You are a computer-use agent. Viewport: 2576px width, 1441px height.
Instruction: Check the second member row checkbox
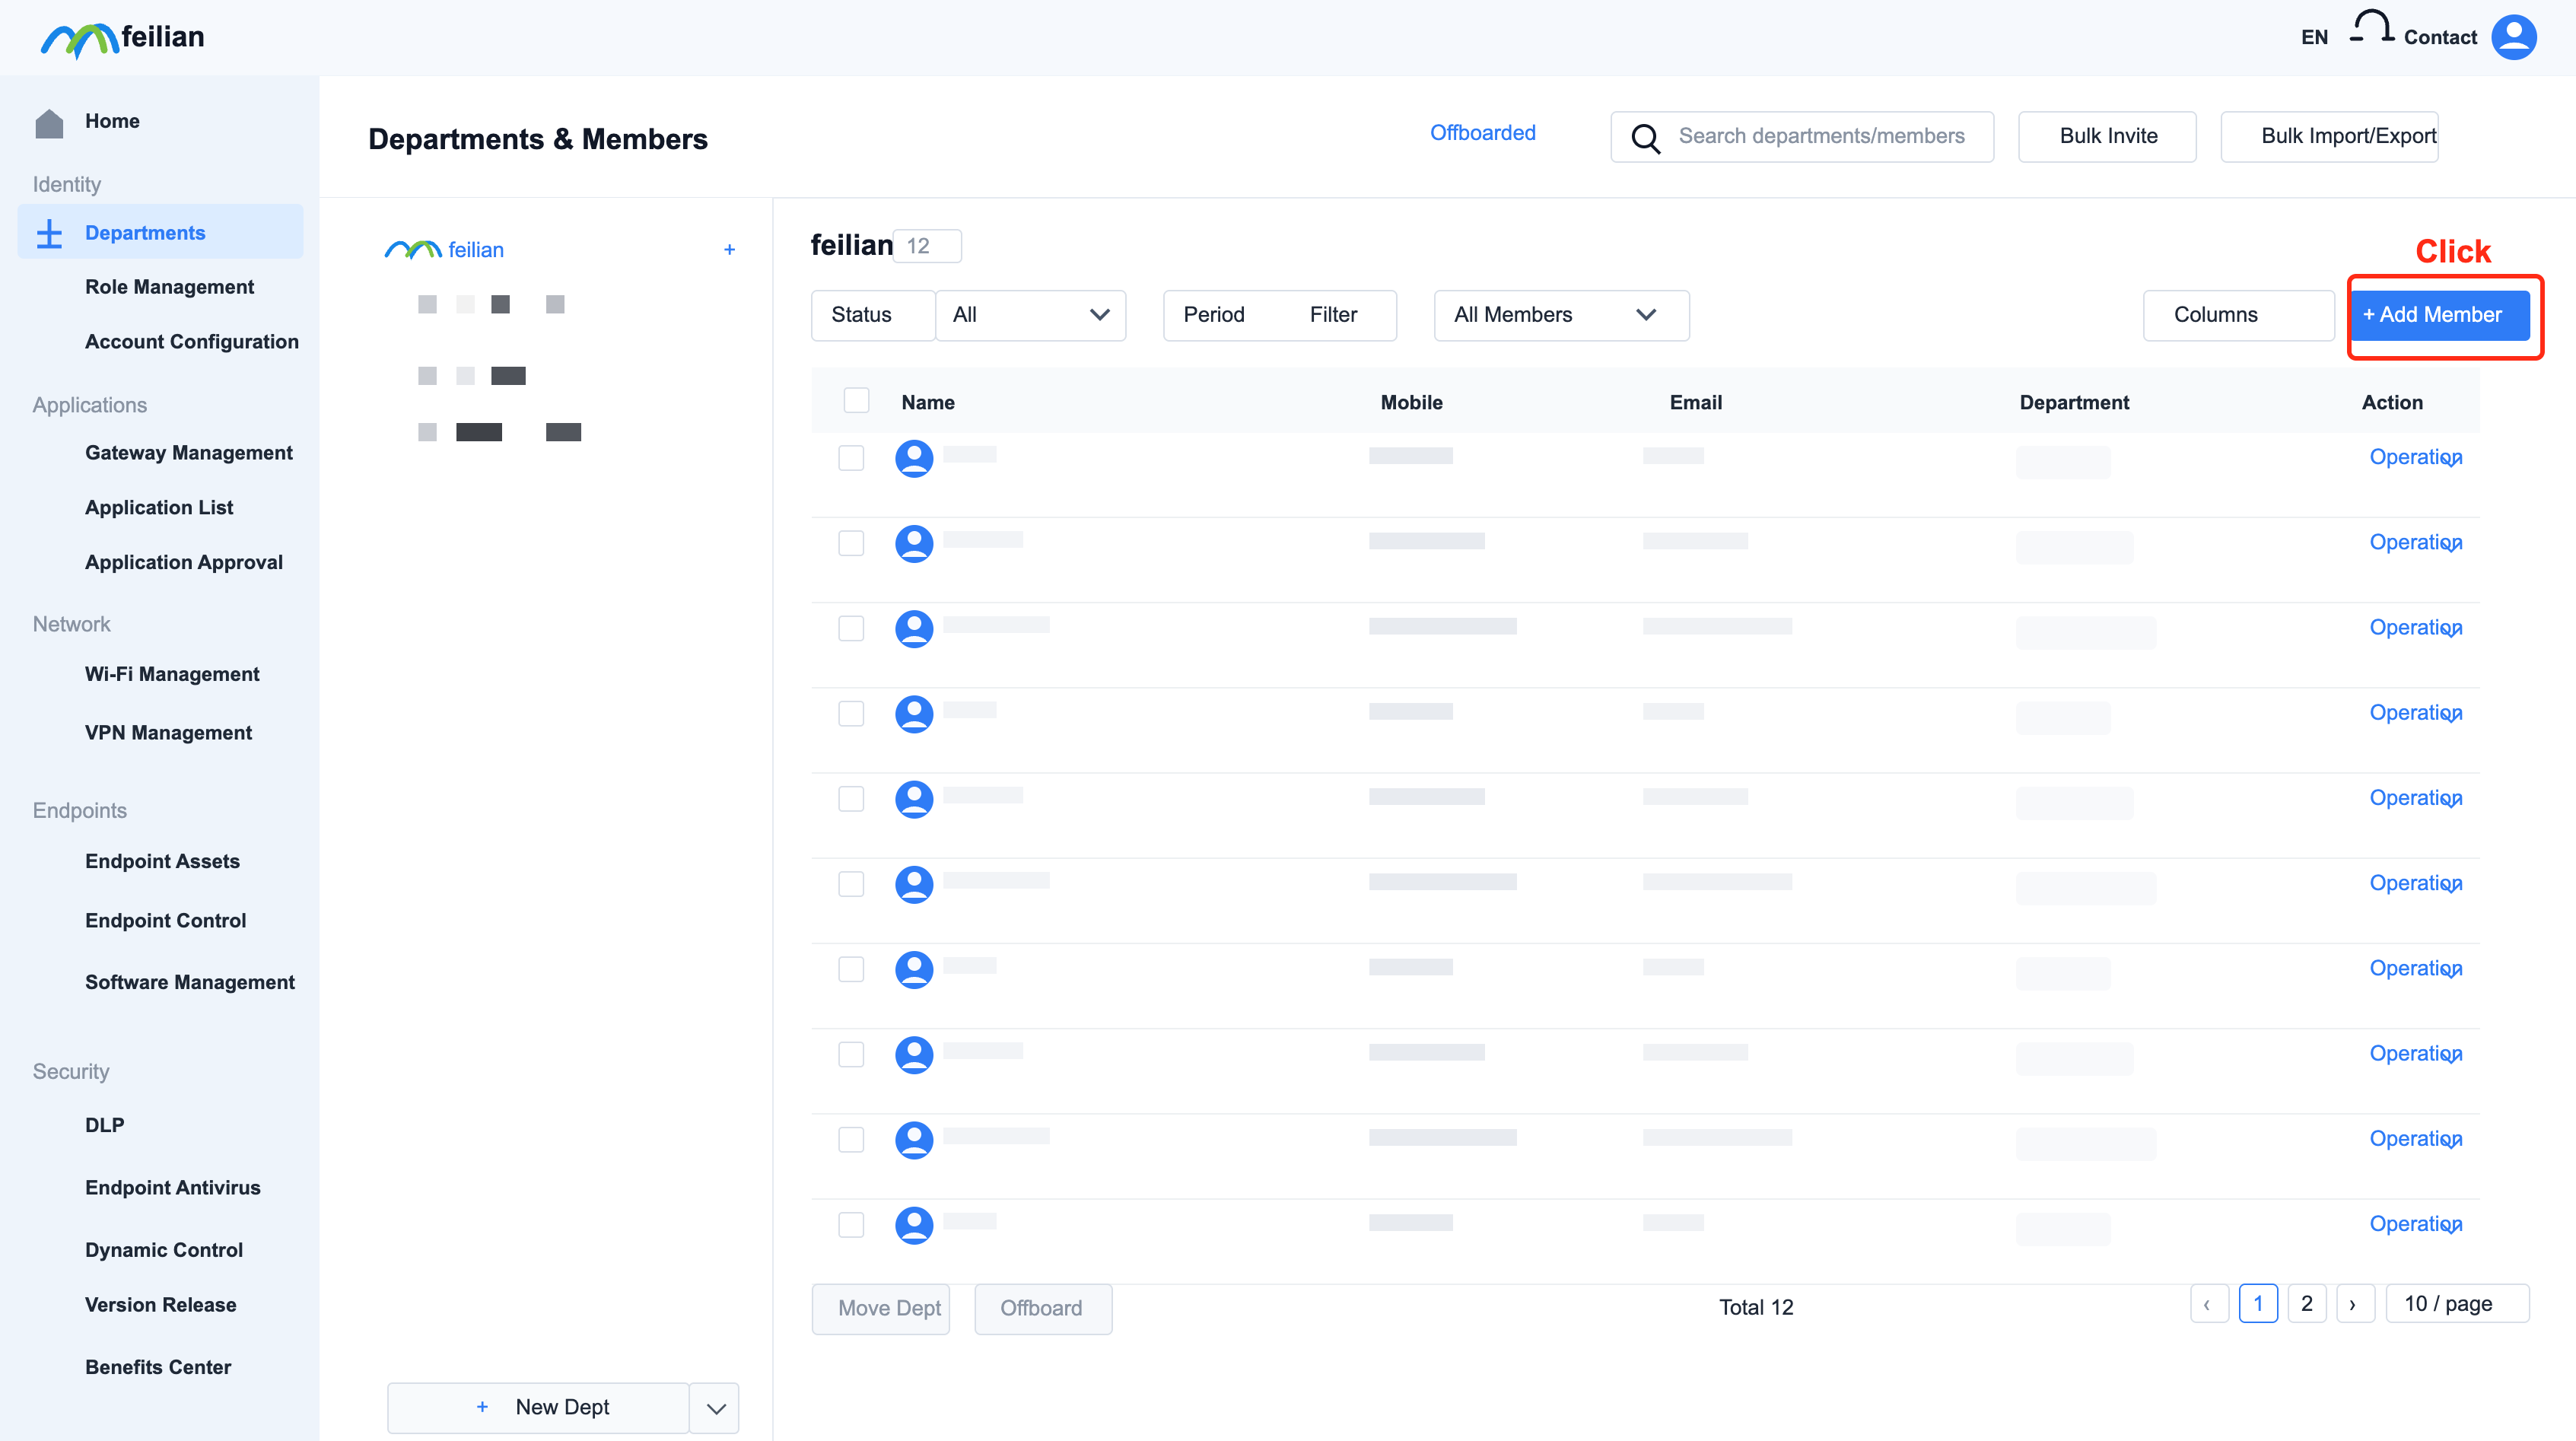851,543
